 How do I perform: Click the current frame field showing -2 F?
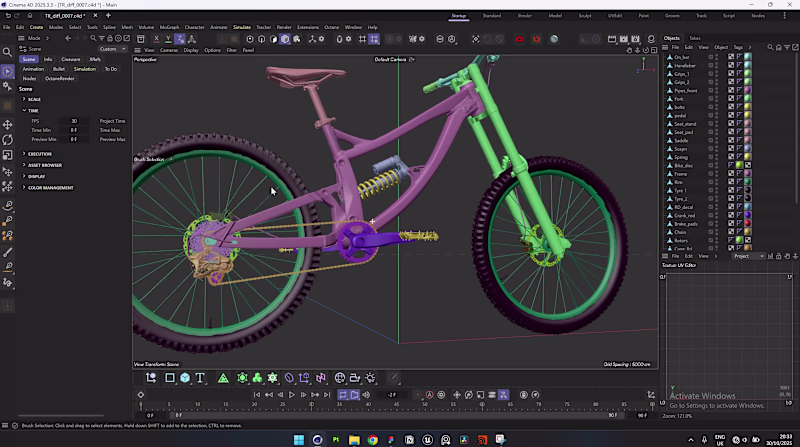point(392,394)
